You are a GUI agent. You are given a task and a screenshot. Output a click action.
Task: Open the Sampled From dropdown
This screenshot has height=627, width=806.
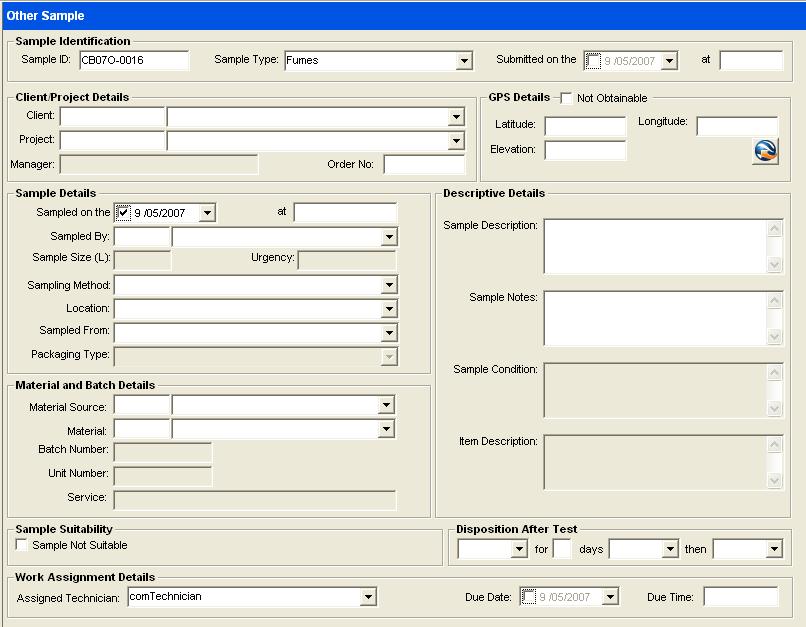point(388,332)
